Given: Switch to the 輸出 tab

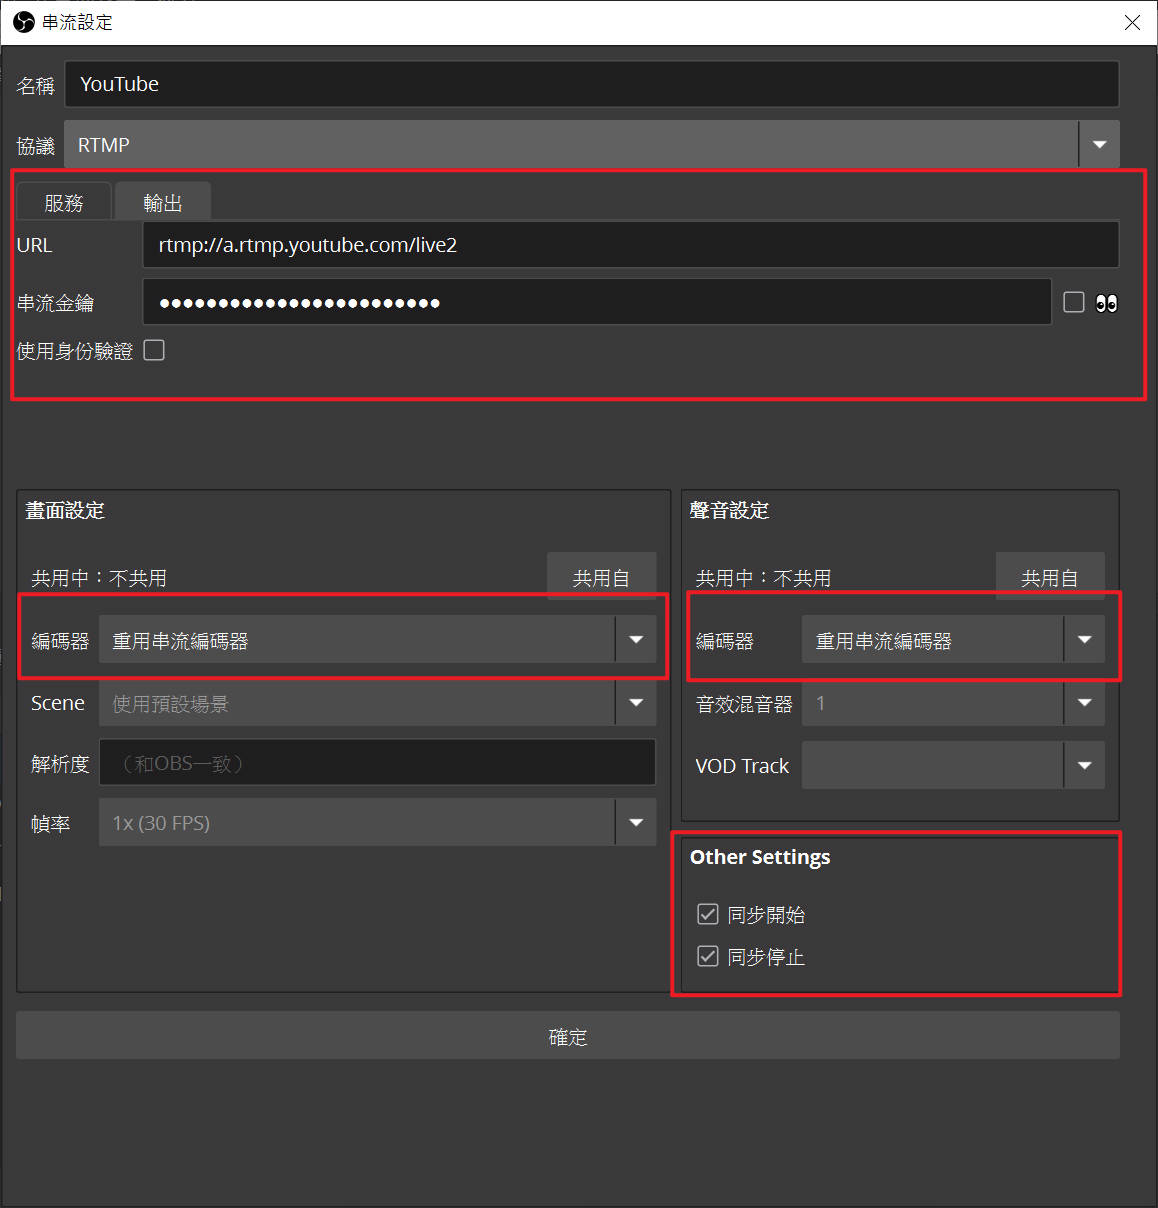Looking at the screenshot, I should [x=163, y=203].
